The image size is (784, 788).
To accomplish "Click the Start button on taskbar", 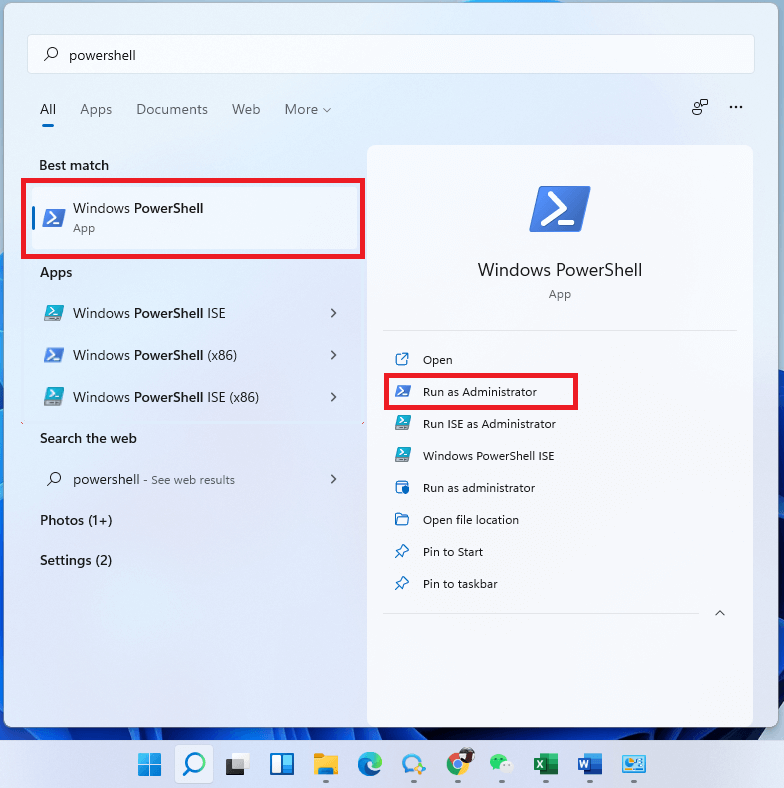I will pos(149,765).
